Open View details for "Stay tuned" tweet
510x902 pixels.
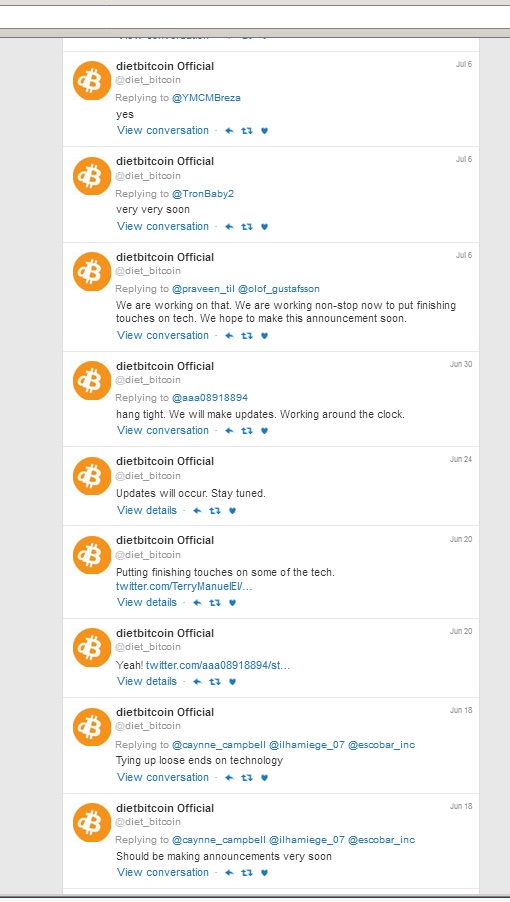pos(147,510)
